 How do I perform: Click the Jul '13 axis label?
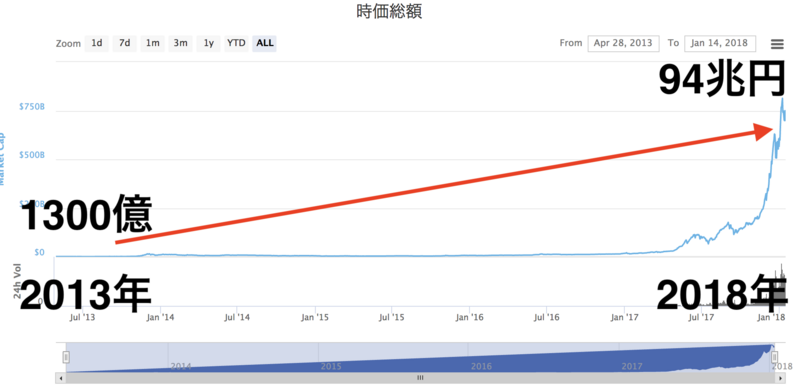83,317
